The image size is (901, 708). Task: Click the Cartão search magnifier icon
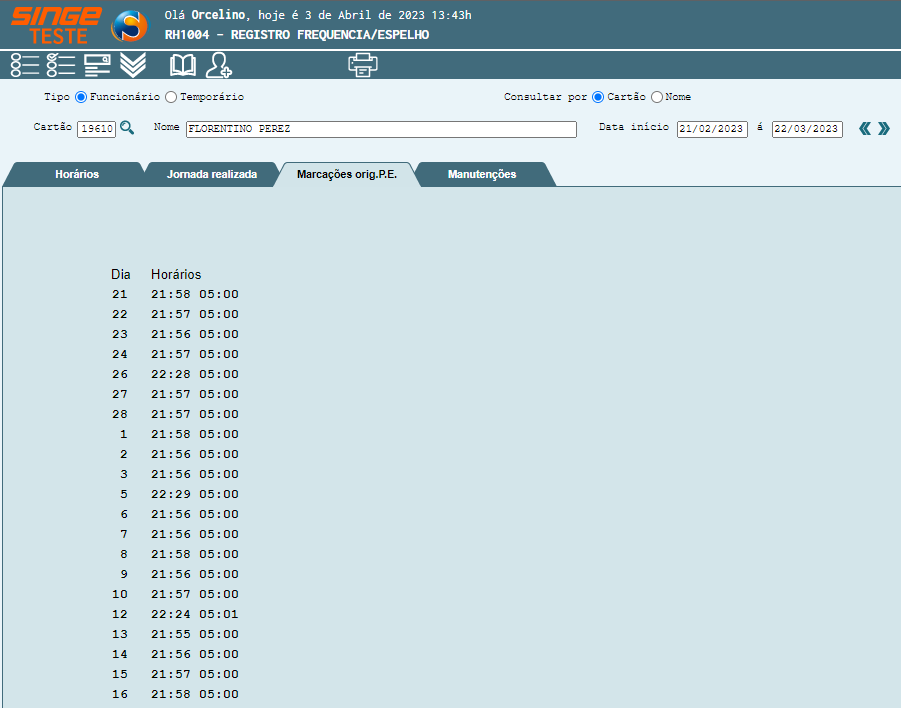pos(127,128)
